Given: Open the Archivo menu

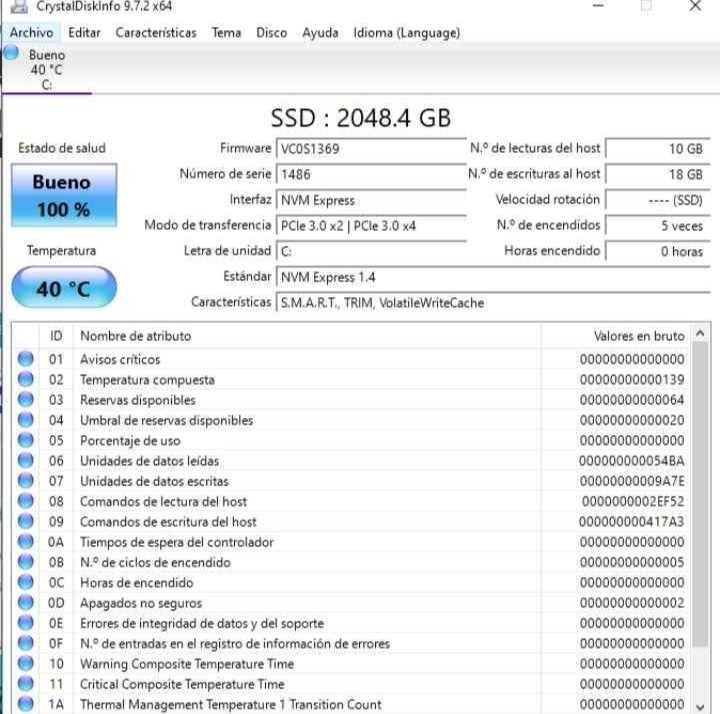Looking at the screenshot, I should point(31,32).
